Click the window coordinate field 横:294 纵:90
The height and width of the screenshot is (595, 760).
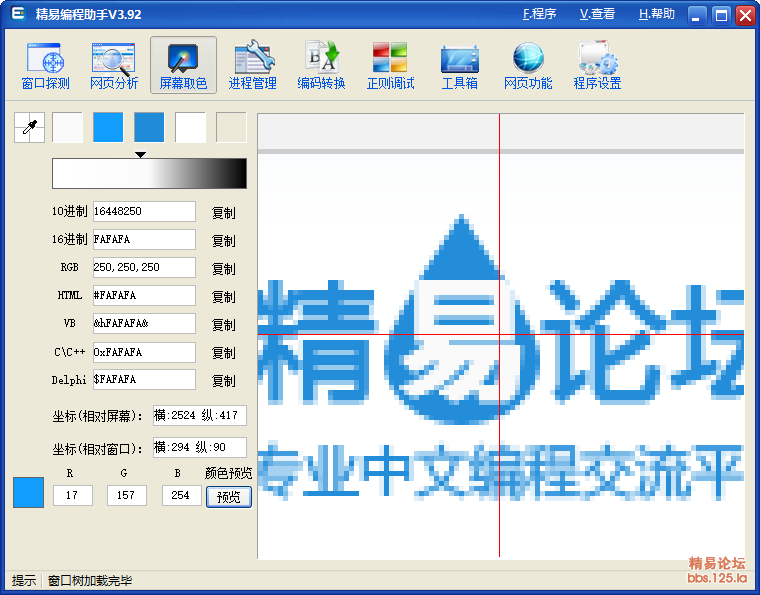coord(200,448)
